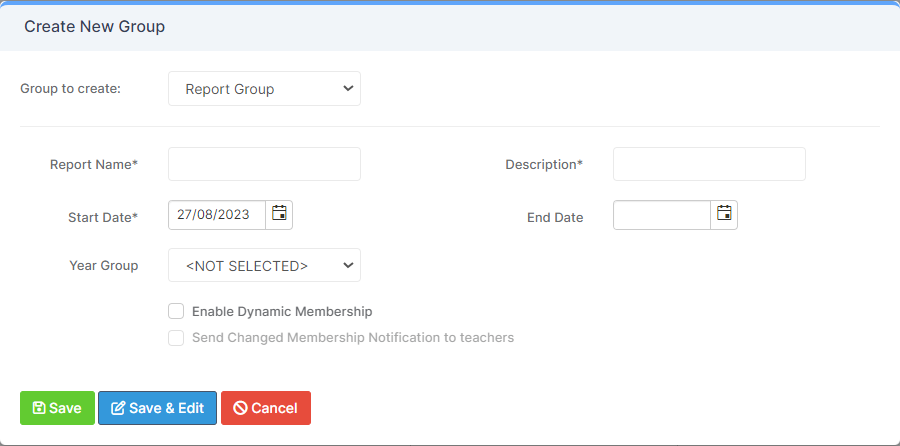The image size is (900, 446).
Task: Tick the Enable Dynamic Membership checkbox
Action: tap(176, 311)
